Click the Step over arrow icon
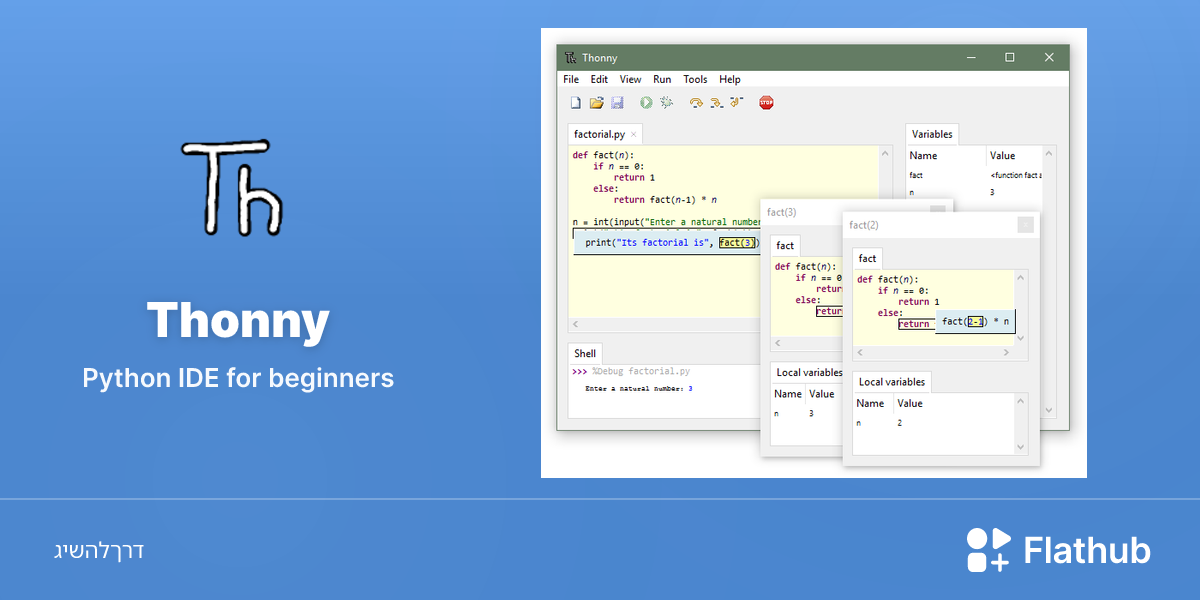The width and height of the screenshot is (1200, 600). (x=696, y=102)
